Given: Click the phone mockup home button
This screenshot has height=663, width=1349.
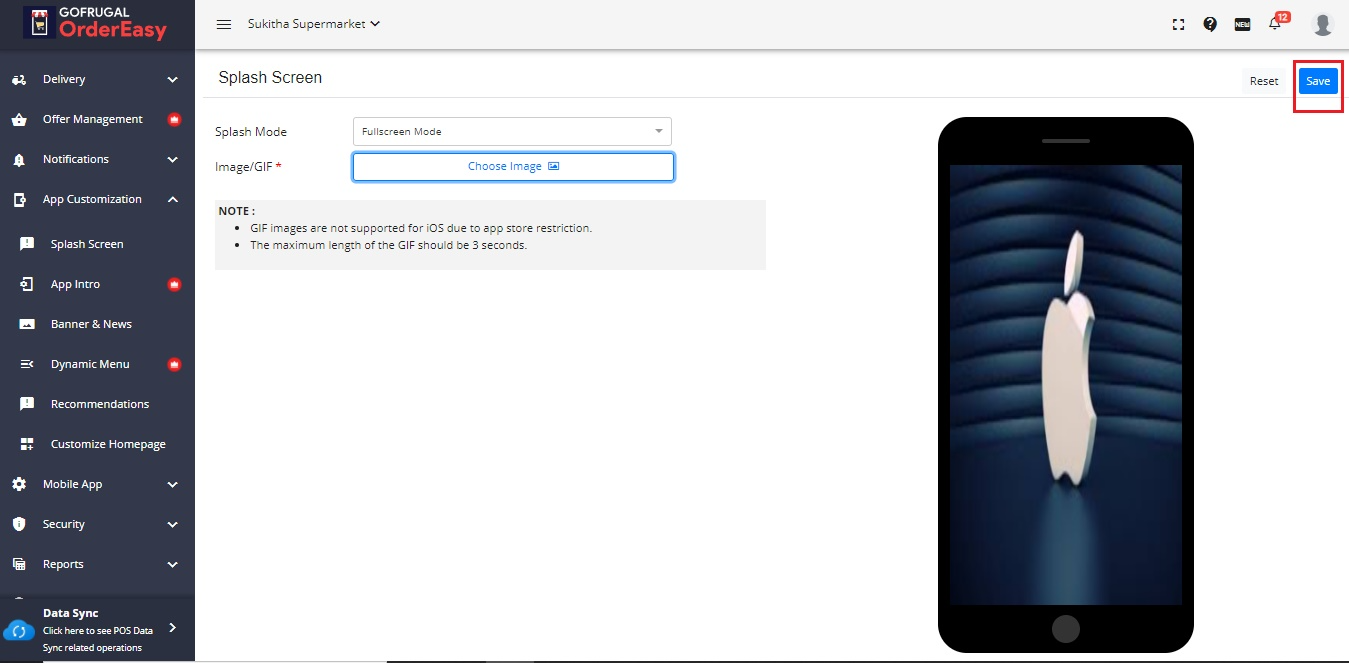Looking at the screenshot, I should (x=1066, y=629).
